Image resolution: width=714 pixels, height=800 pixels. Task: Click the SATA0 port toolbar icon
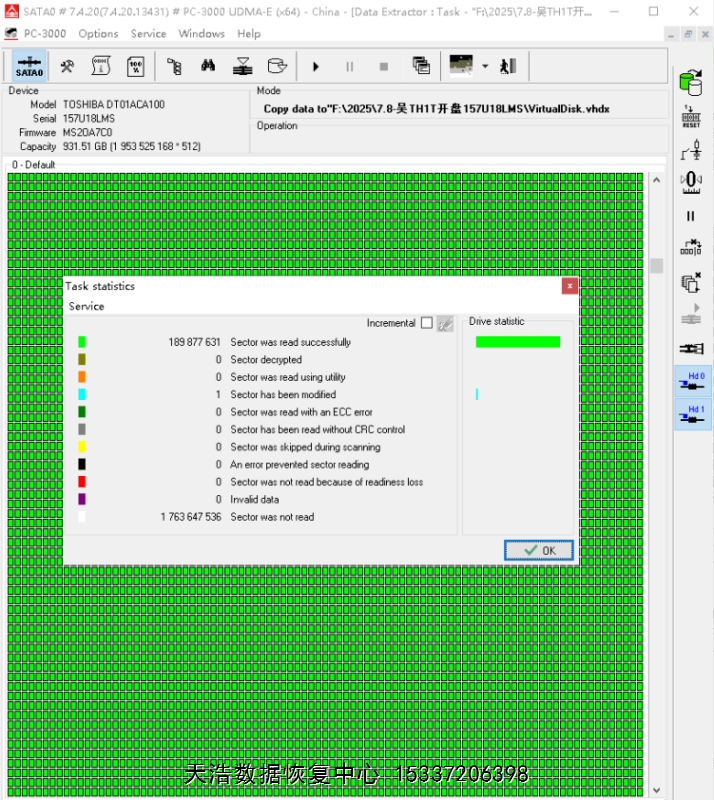pos(28,67)
